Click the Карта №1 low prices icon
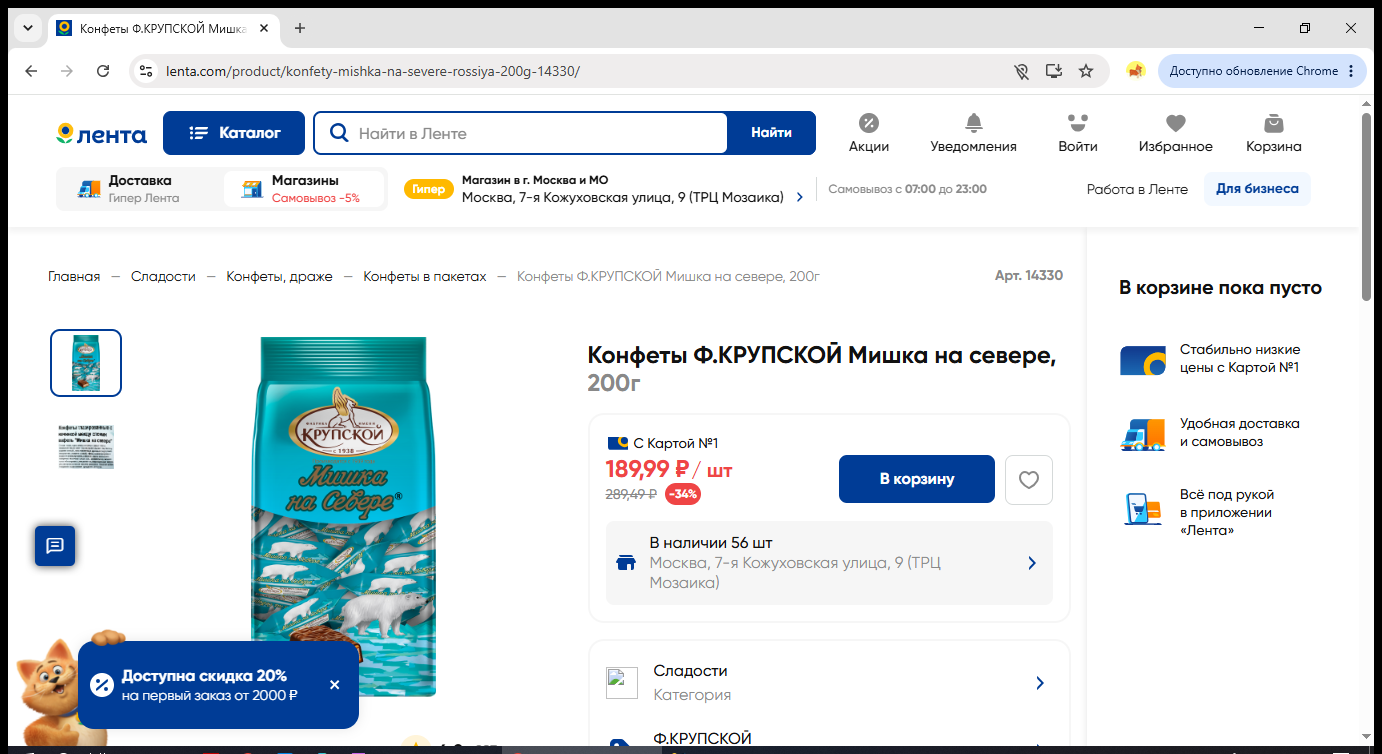 click(1142, 359)
